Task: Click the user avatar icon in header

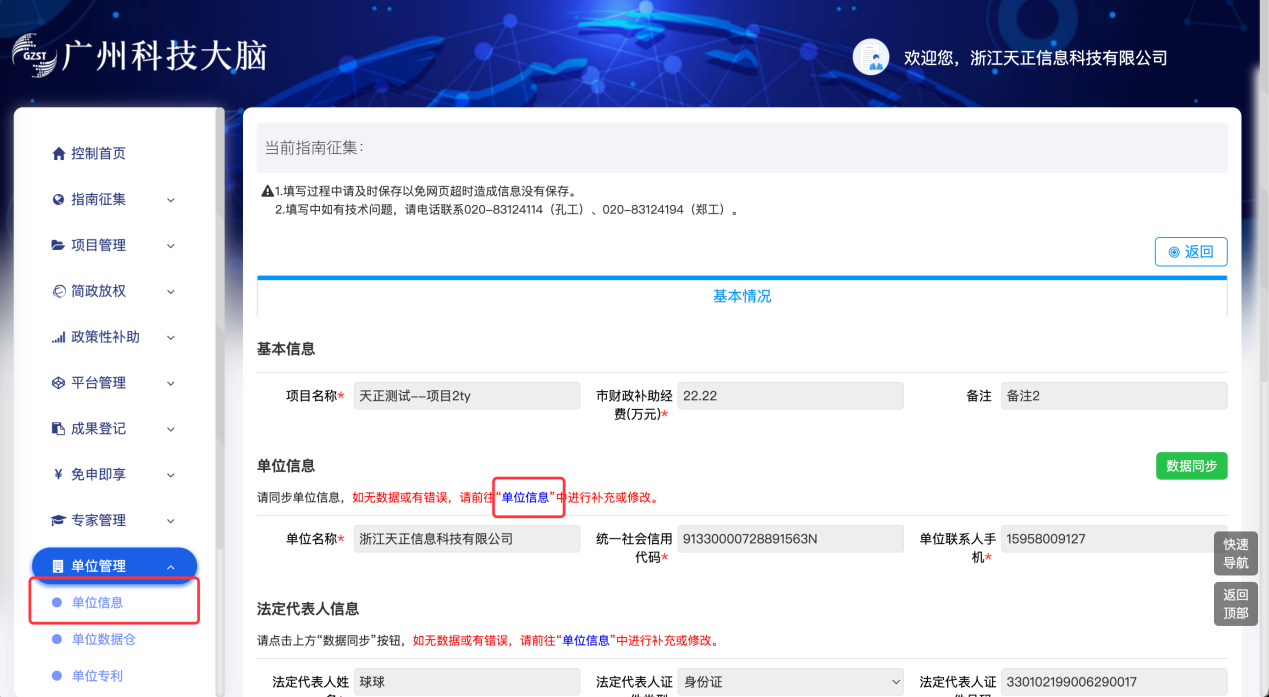Action: 871,57
